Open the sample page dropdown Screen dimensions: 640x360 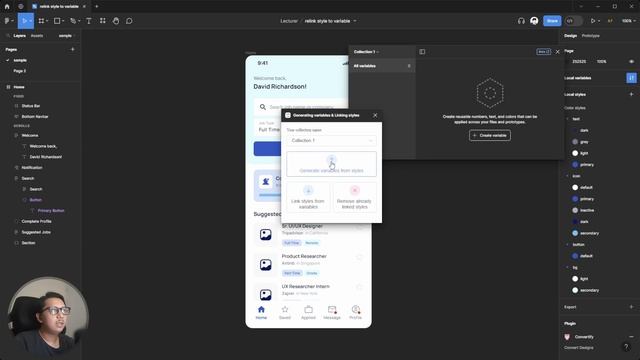pyautogui.click(x=66, y=36)
